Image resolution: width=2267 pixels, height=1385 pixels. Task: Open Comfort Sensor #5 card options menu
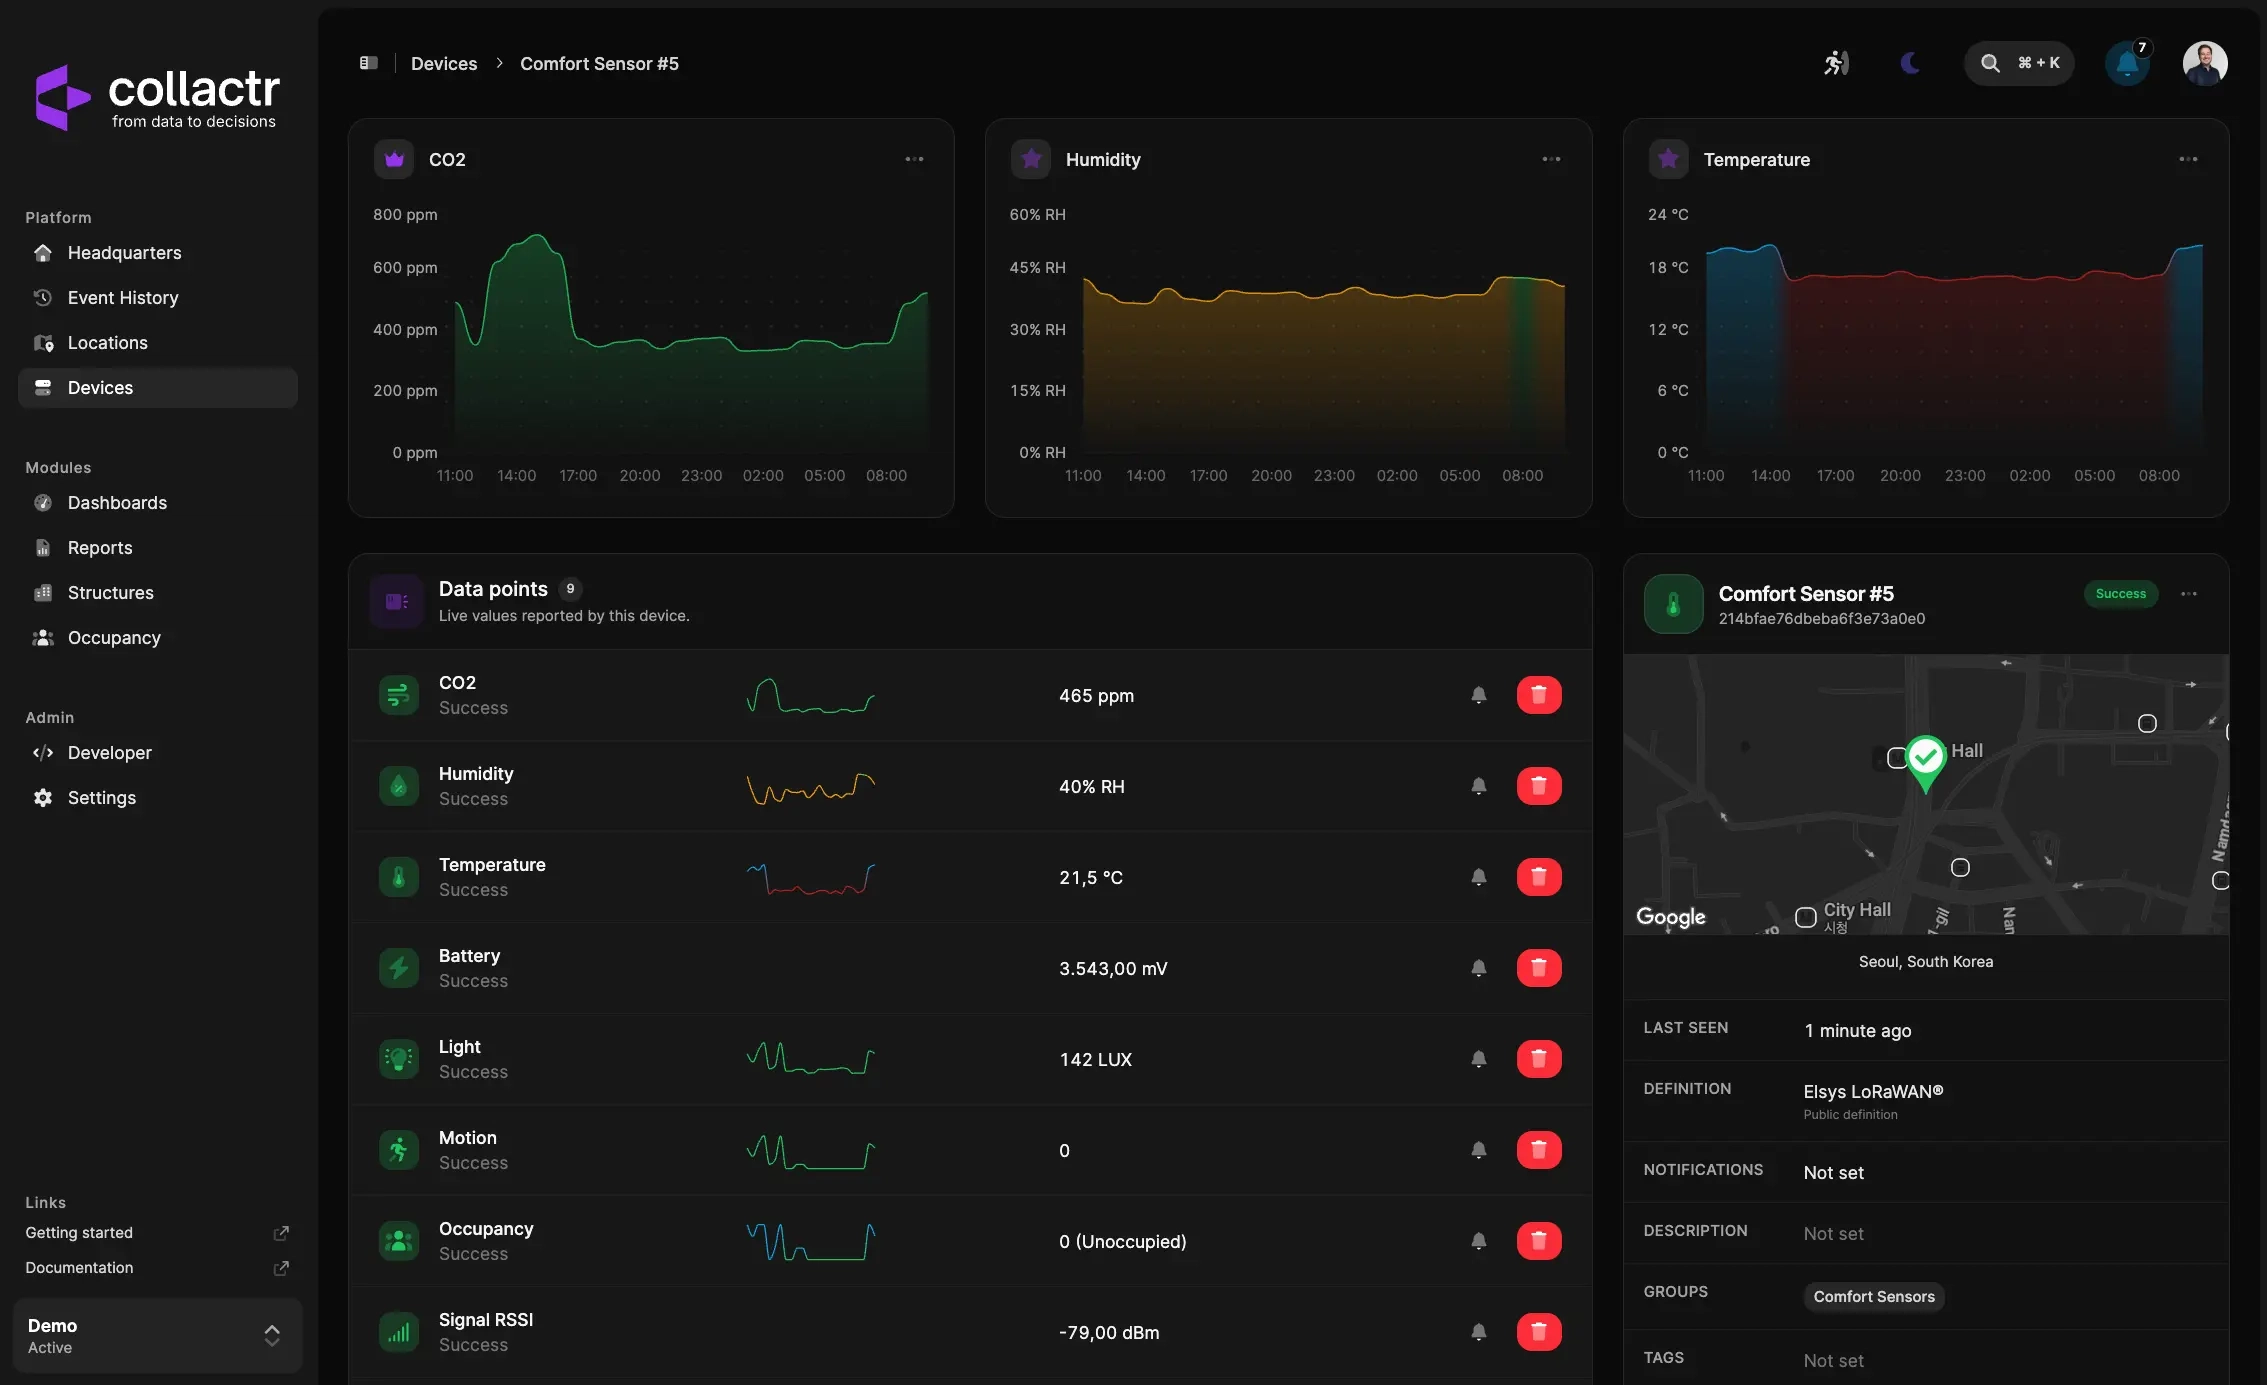tap(2189, 594)
